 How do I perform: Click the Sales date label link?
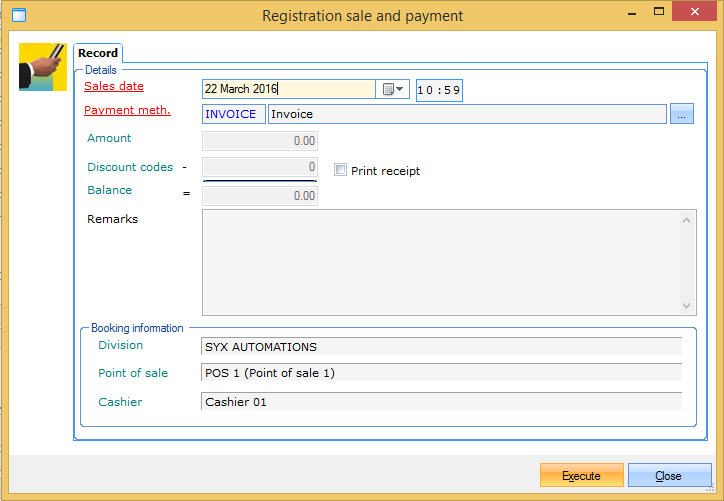(114, 86)
